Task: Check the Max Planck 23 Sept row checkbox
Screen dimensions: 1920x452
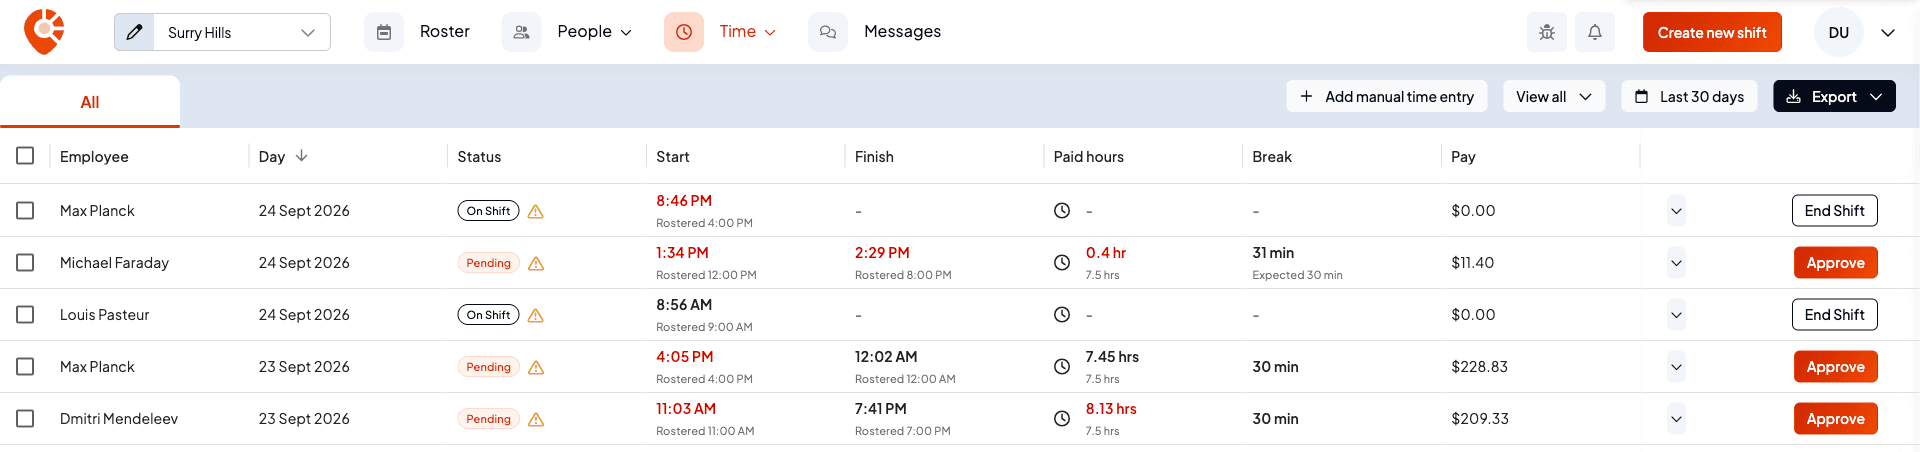Action: 25,367
